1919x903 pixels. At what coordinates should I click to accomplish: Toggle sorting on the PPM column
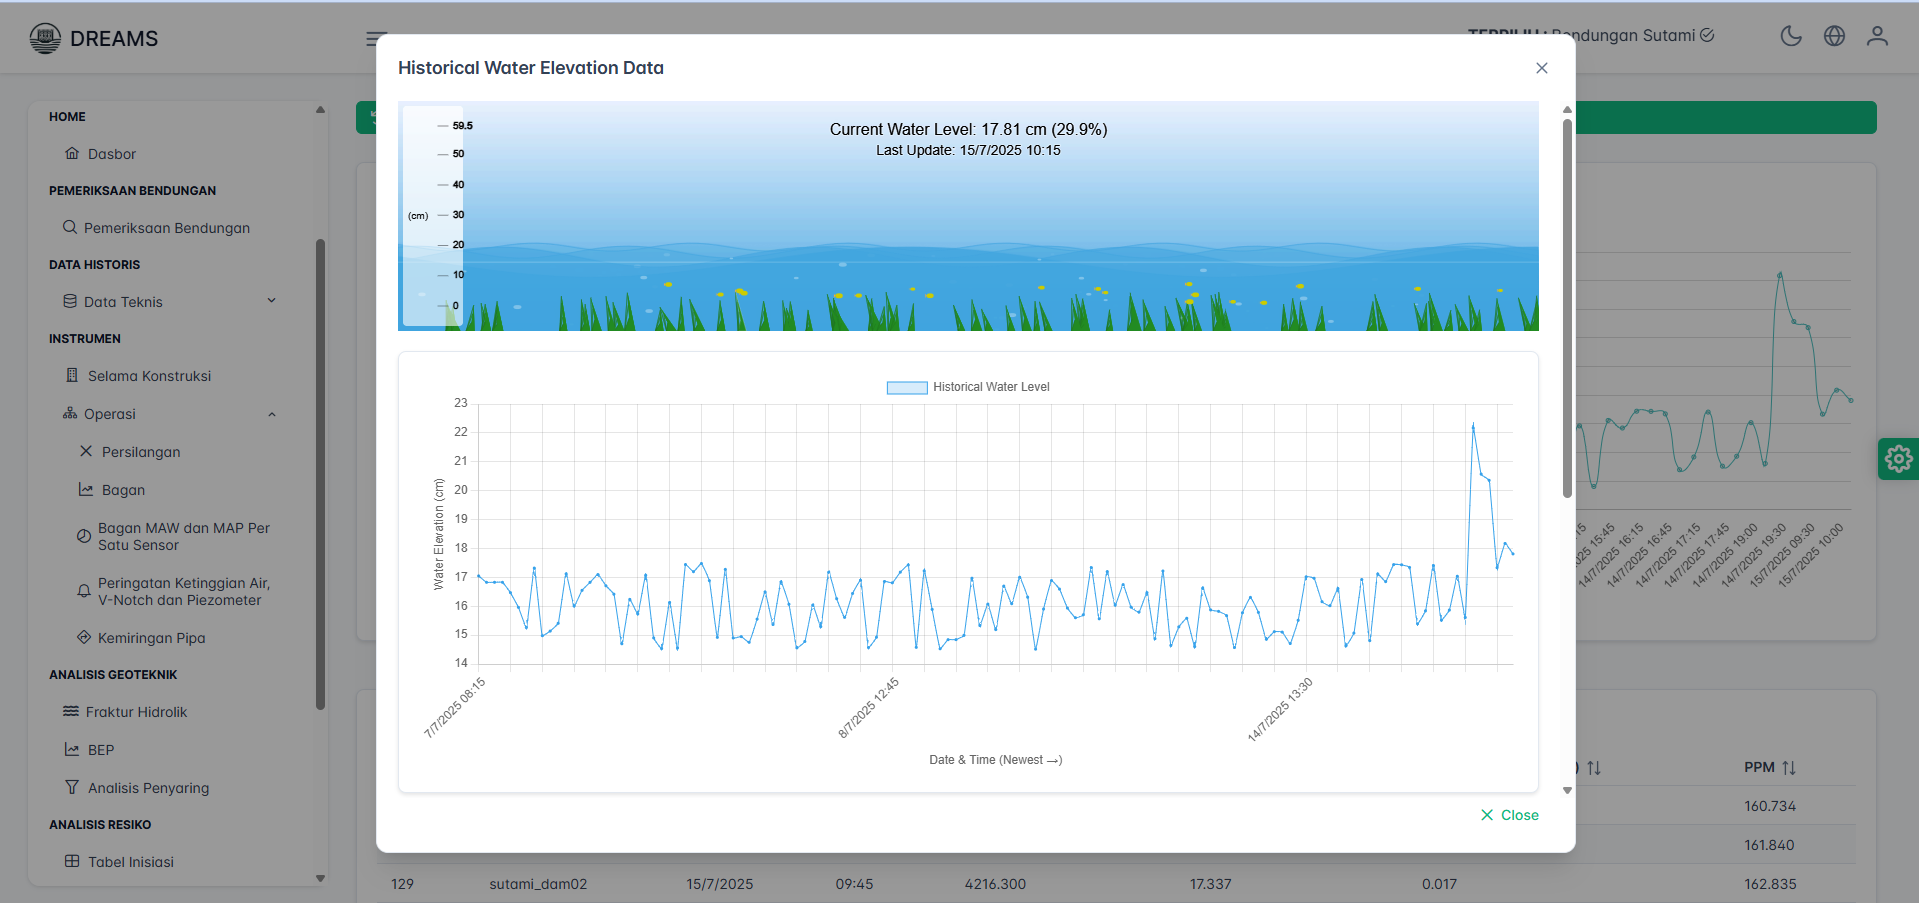[1789, 767]
